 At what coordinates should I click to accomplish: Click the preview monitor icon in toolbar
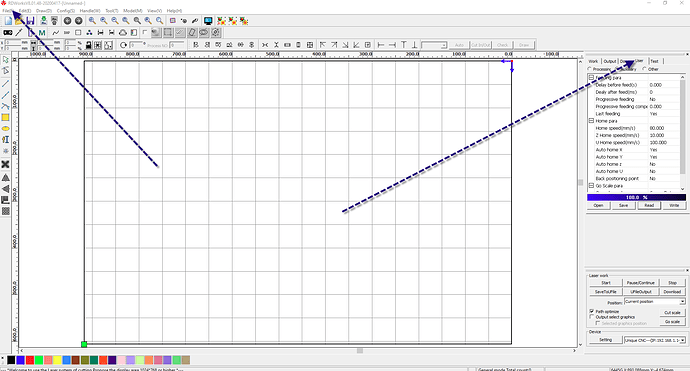(x=208, y=21)
